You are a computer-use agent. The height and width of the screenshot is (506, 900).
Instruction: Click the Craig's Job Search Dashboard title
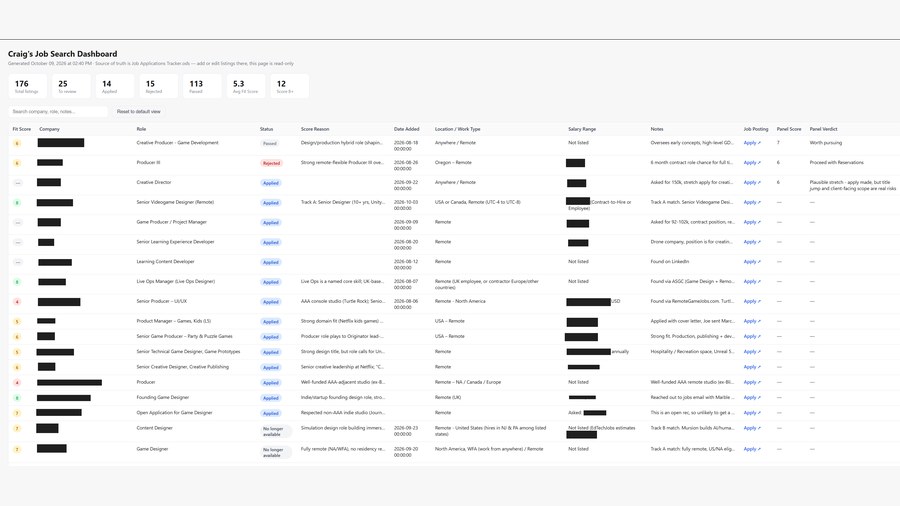coord(63,54)
